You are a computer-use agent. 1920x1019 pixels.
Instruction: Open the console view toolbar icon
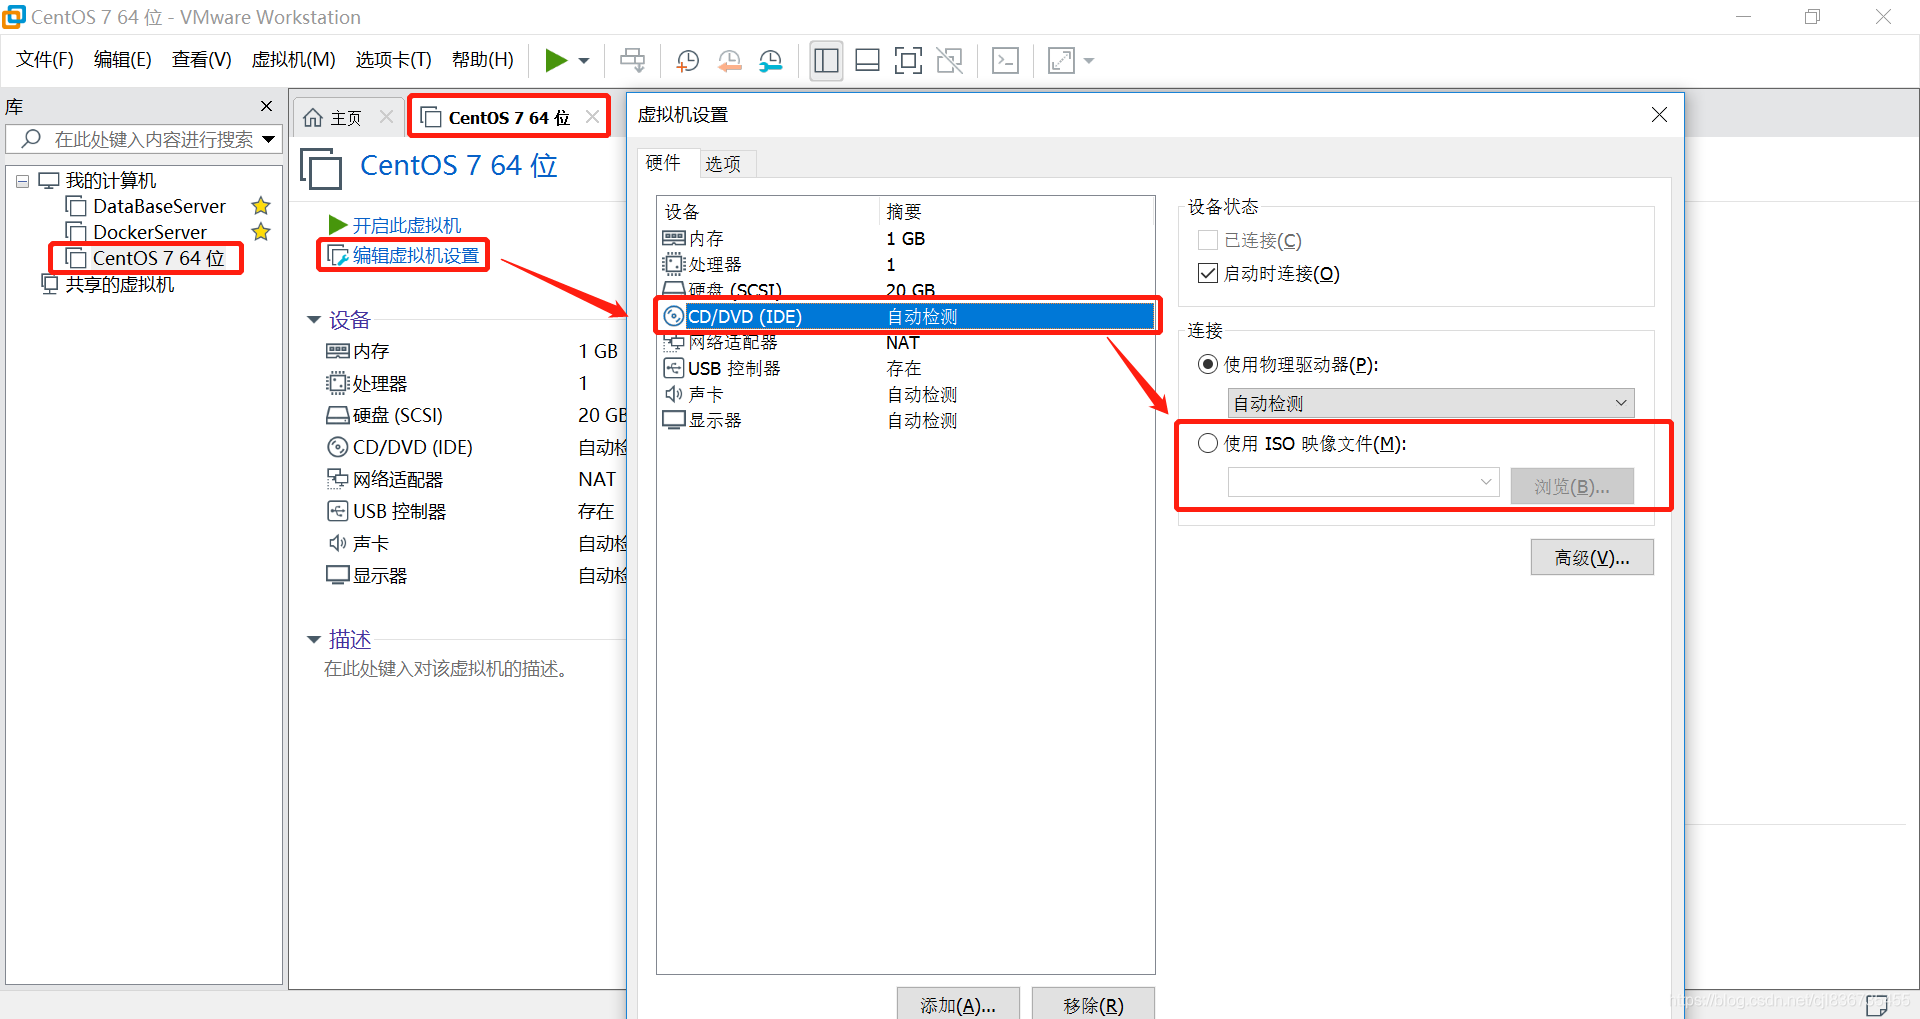coord(1005,61)
